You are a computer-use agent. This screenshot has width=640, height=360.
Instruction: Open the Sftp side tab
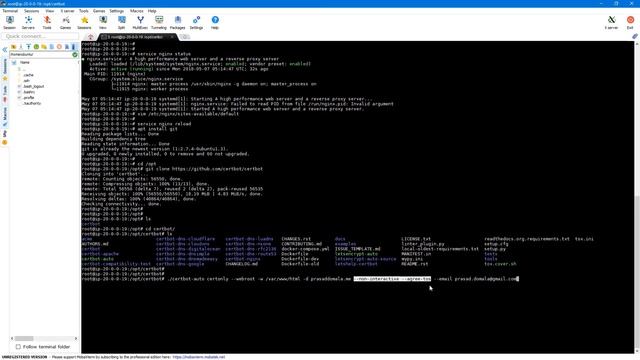[5, 137]
